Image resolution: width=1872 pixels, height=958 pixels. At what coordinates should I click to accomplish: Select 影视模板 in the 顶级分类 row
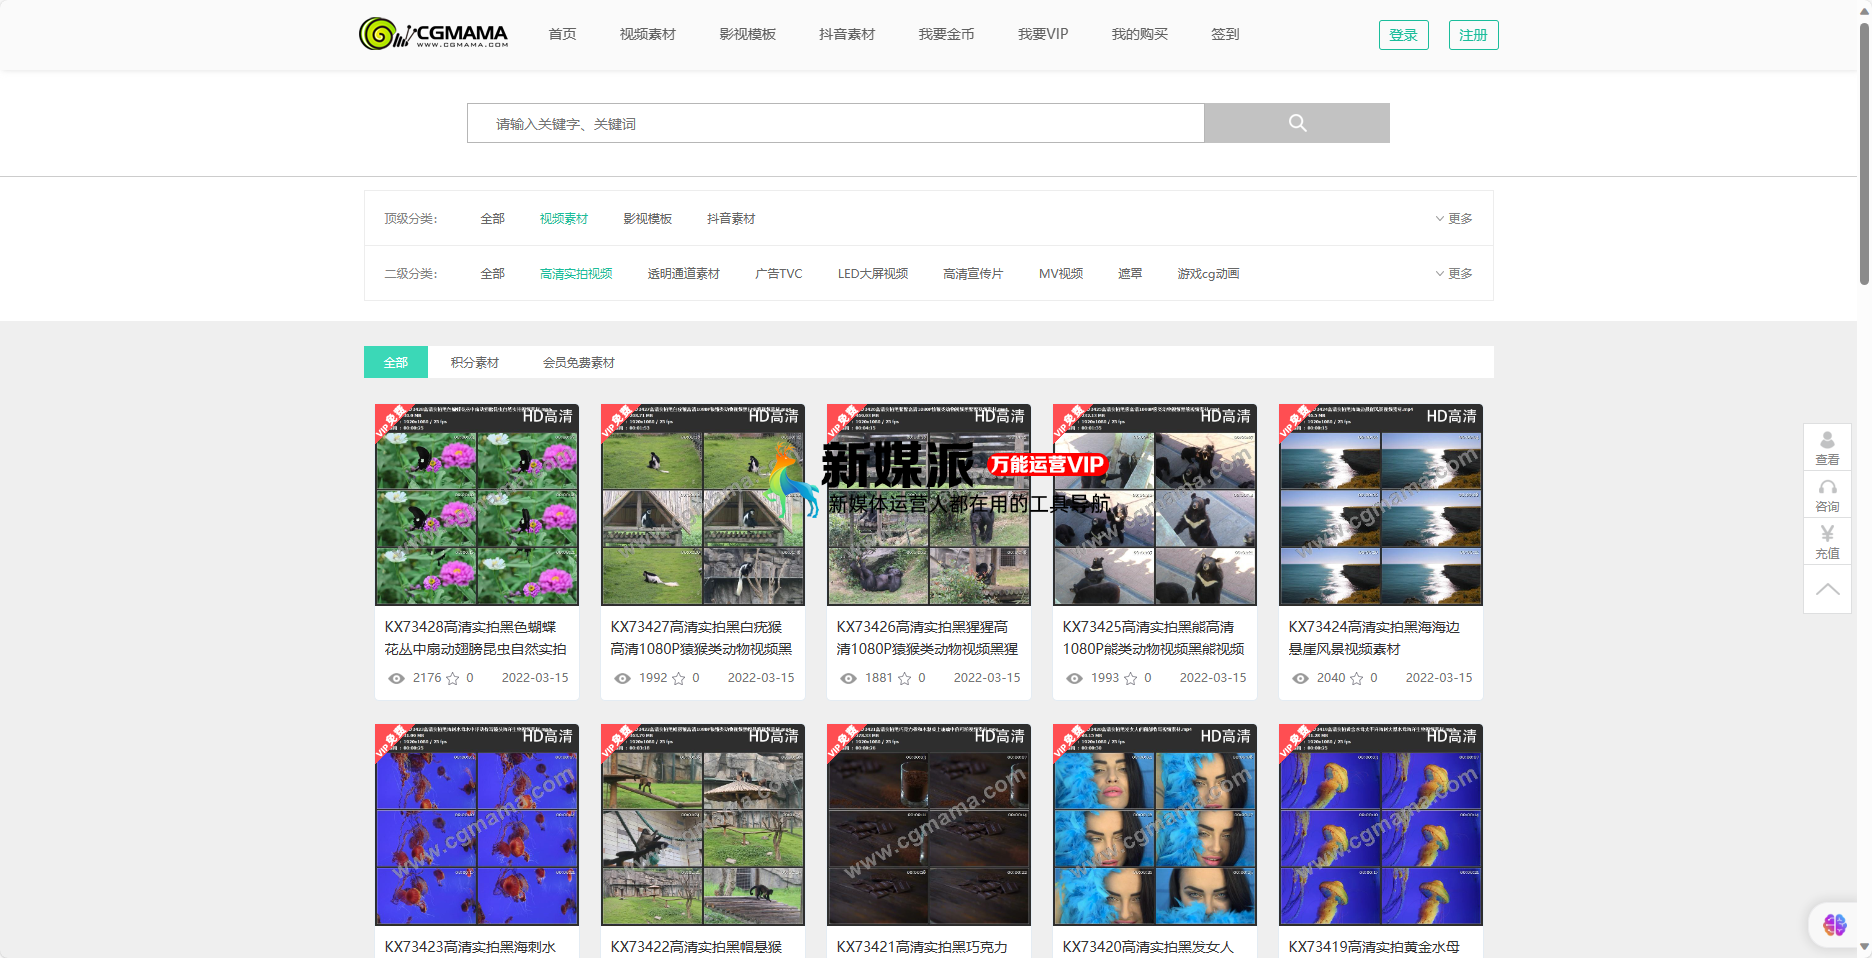click(648, 218)
